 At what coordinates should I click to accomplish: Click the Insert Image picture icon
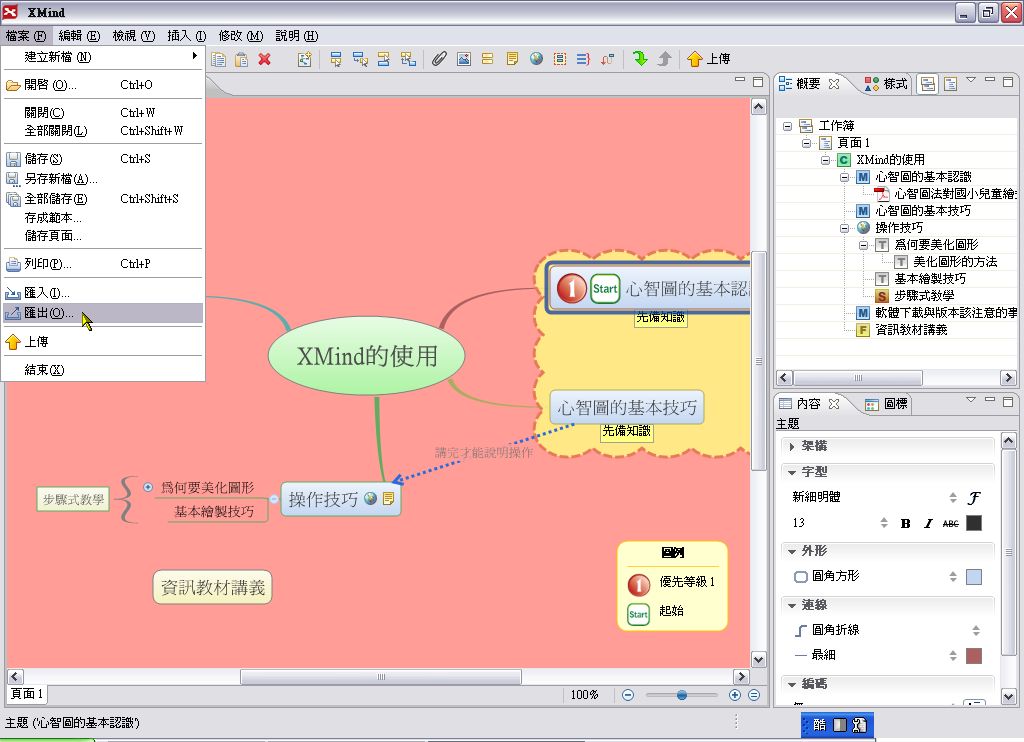coord(464,59)
